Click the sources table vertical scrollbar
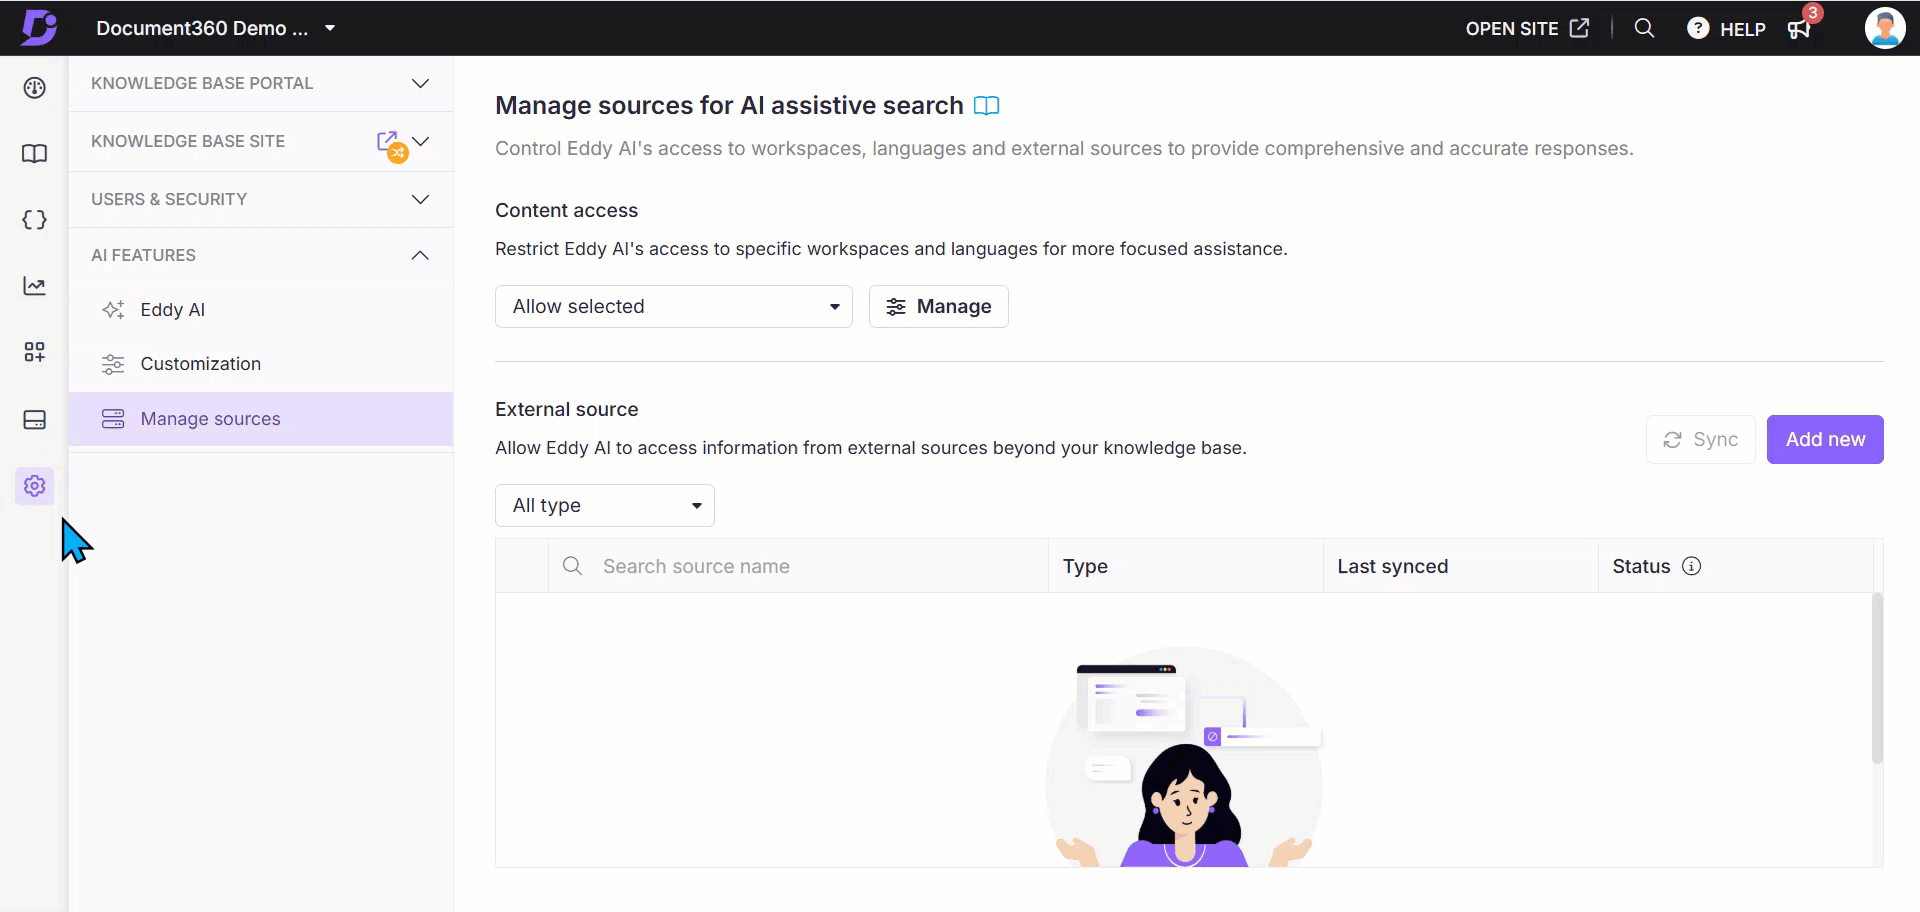1920x912 pixels. (1877, 678)
